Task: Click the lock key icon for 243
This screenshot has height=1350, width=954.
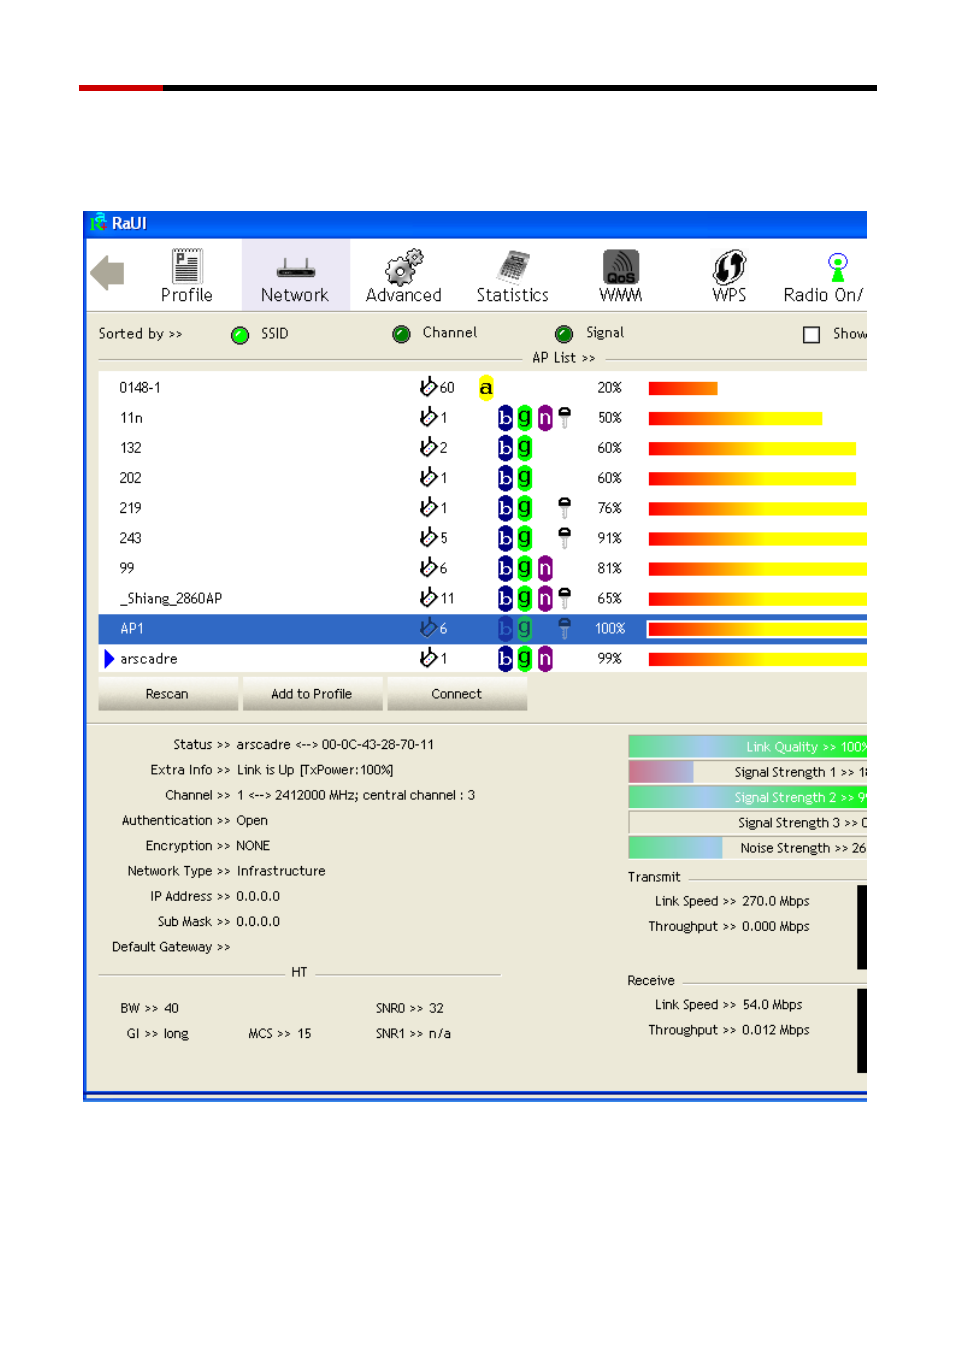Action: tap(564, 538)
